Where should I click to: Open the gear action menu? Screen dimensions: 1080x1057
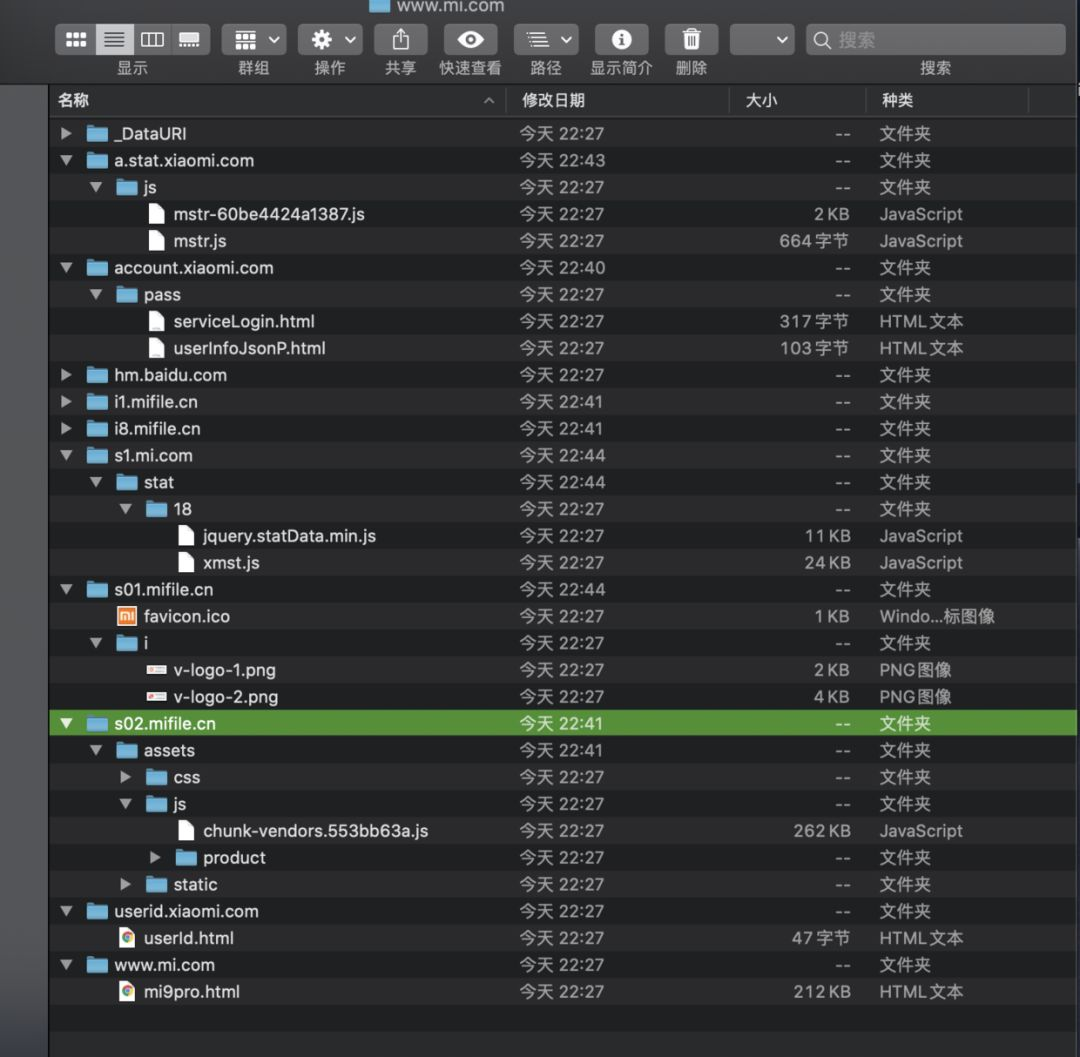[330, 40]
